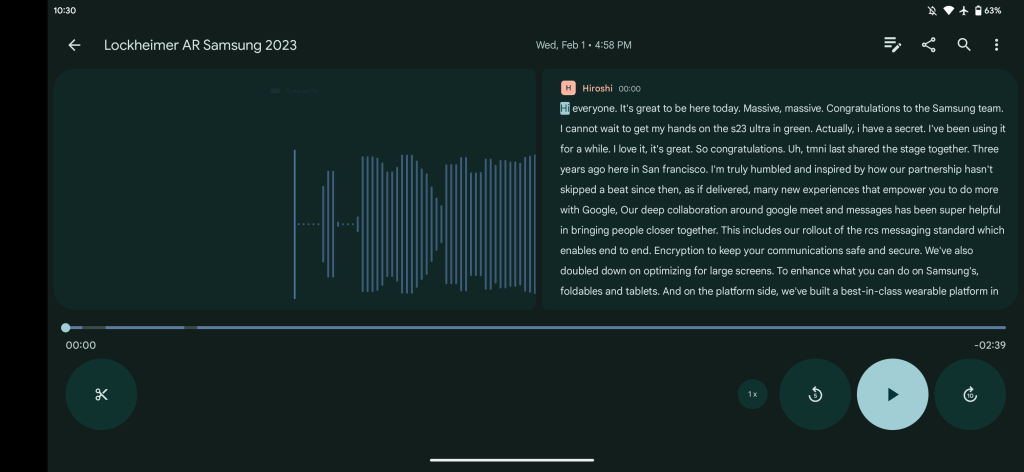Open search in the transcript
Image resolution: width=1024 pixels, height=472 pixels.
(964, 45)
